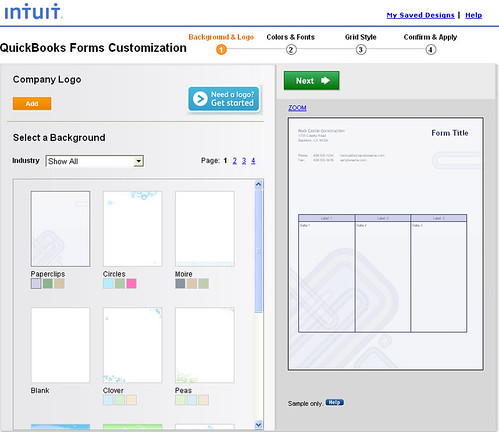The width and height of the screenshot is (499, 432).
Task: Open the Help link in header
Action: [x=473, y=15]
